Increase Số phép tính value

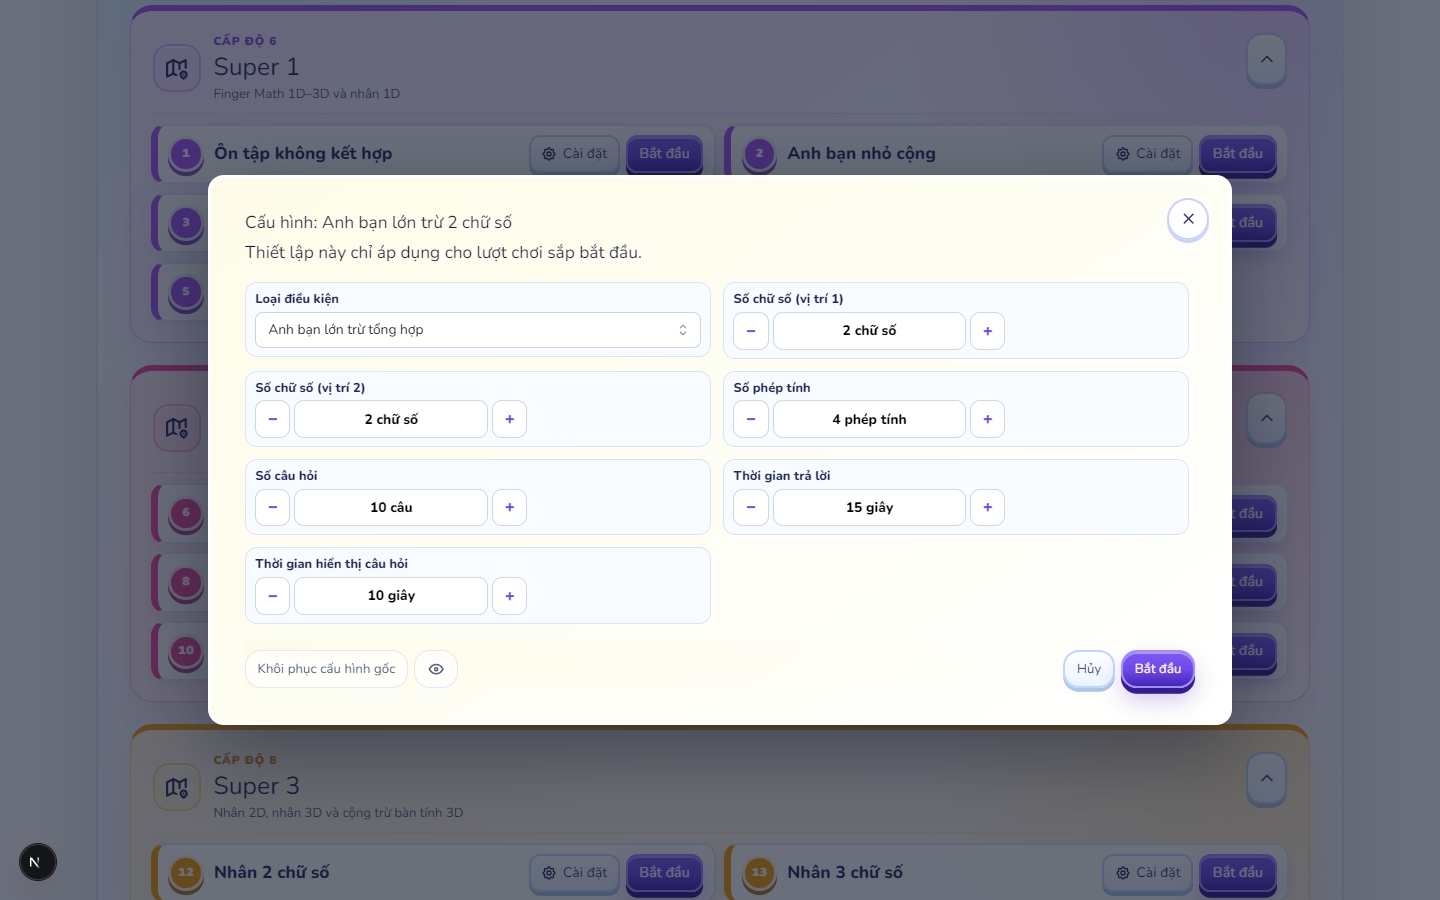(987, 419)
